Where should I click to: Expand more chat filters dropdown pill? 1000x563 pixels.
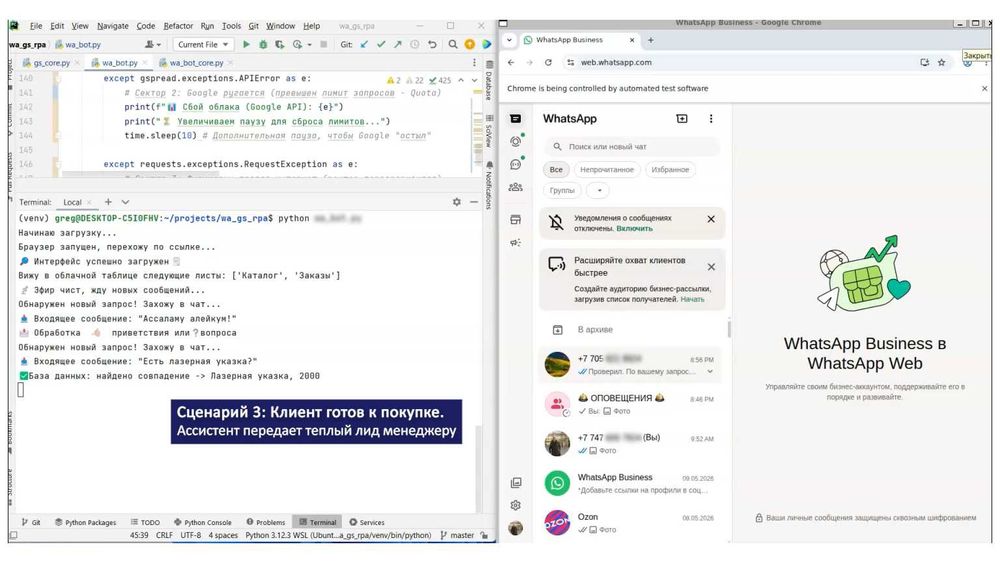coord(598,190)
